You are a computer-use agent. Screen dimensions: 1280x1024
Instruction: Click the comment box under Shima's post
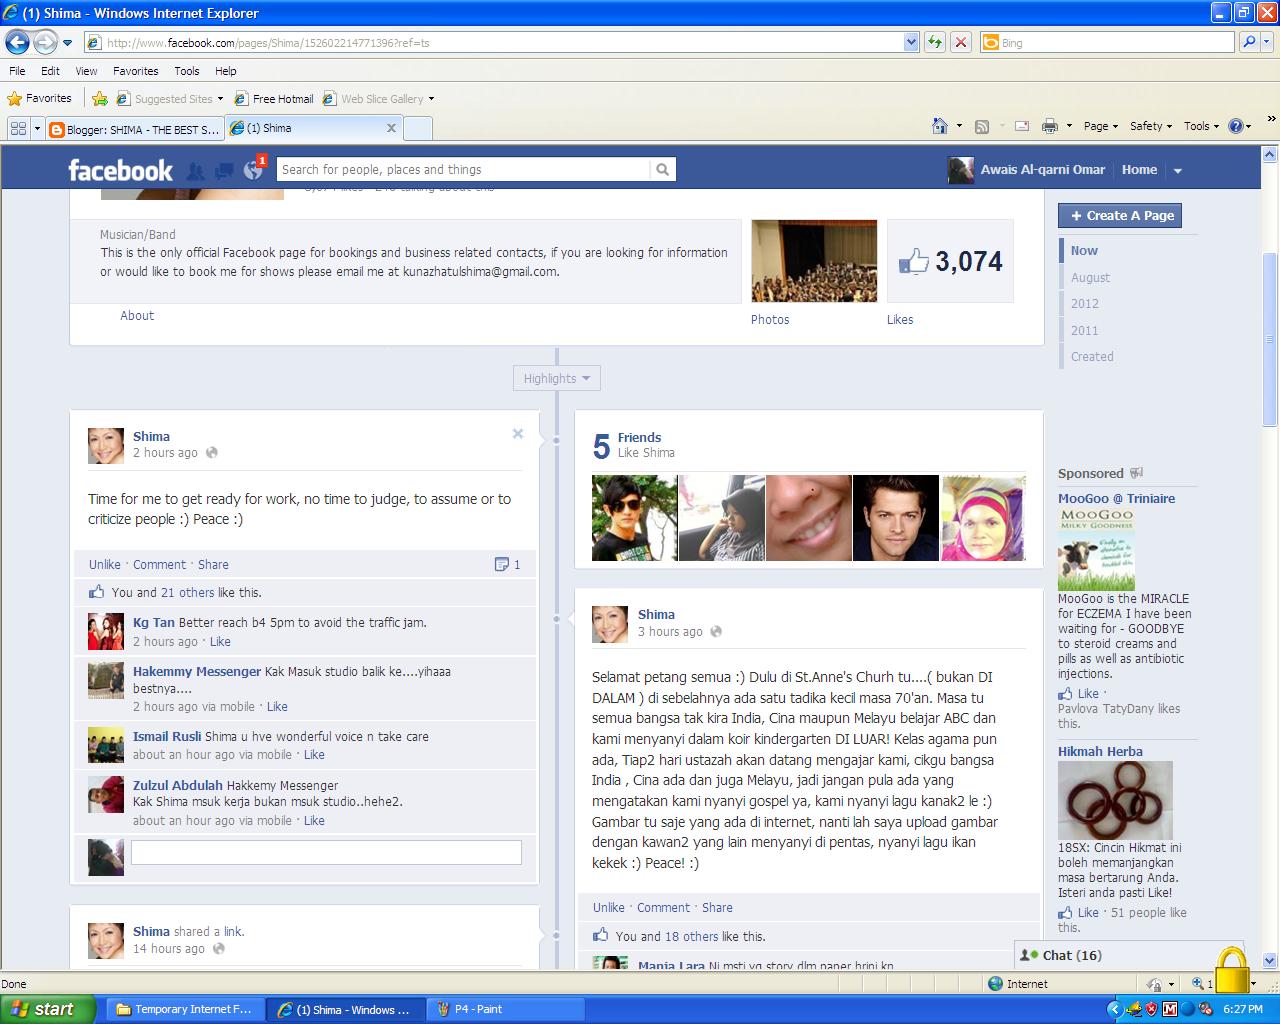[x=326, y=852]
